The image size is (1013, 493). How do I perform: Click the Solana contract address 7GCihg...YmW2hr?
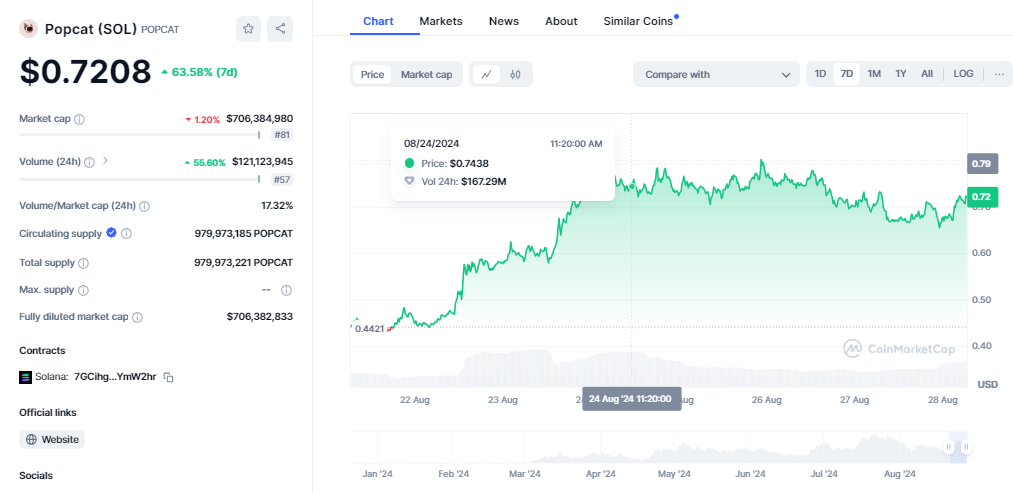click(115, 377)
